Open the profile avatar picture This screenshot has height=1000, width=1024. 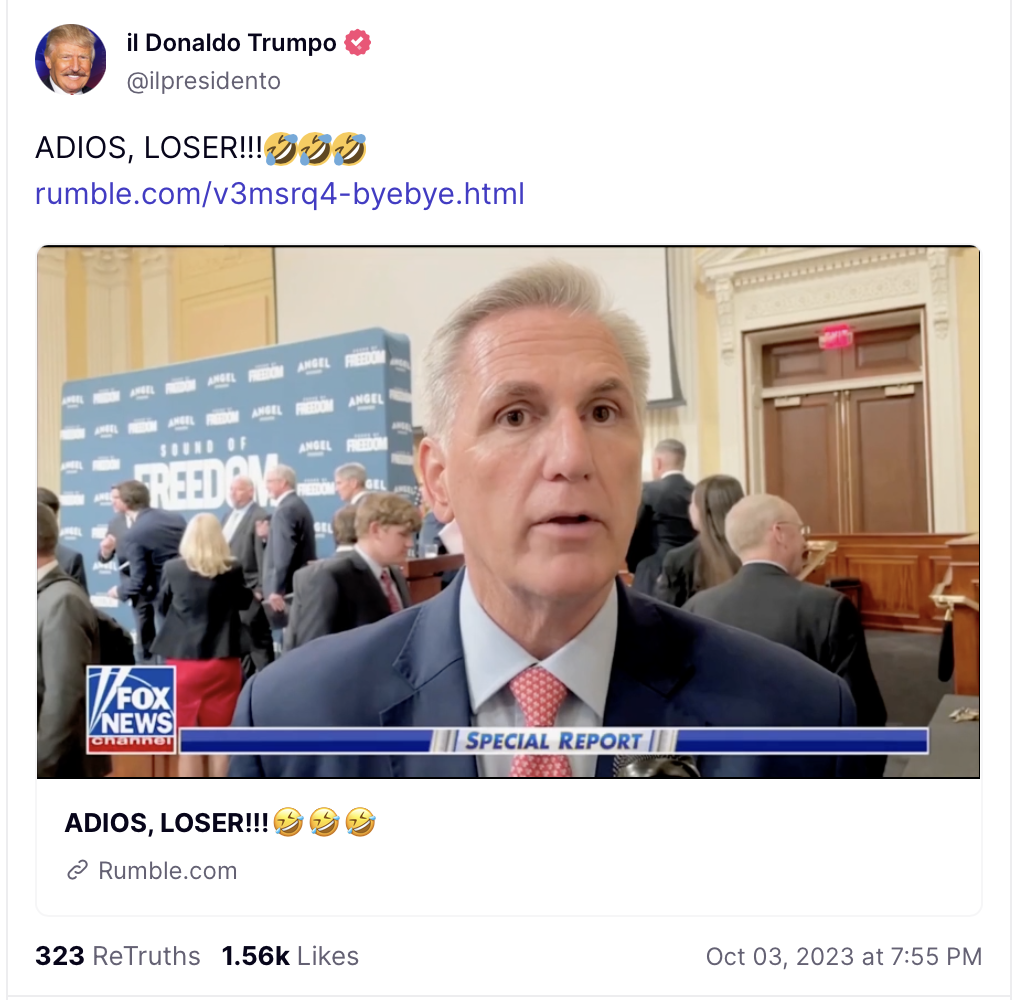point(71,60)
